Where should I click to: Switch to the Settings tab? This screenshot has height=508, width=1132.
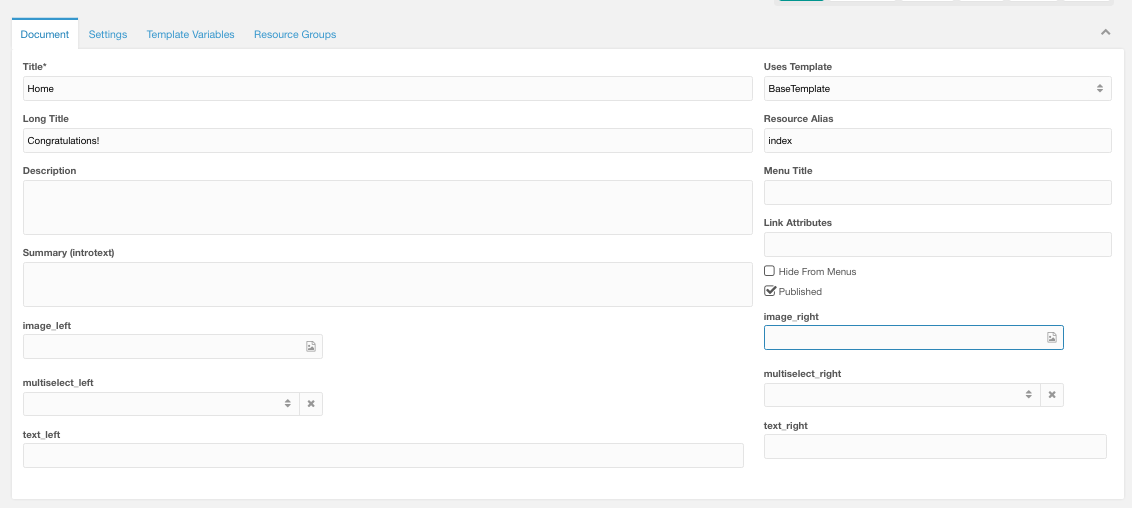coord(108,35)
